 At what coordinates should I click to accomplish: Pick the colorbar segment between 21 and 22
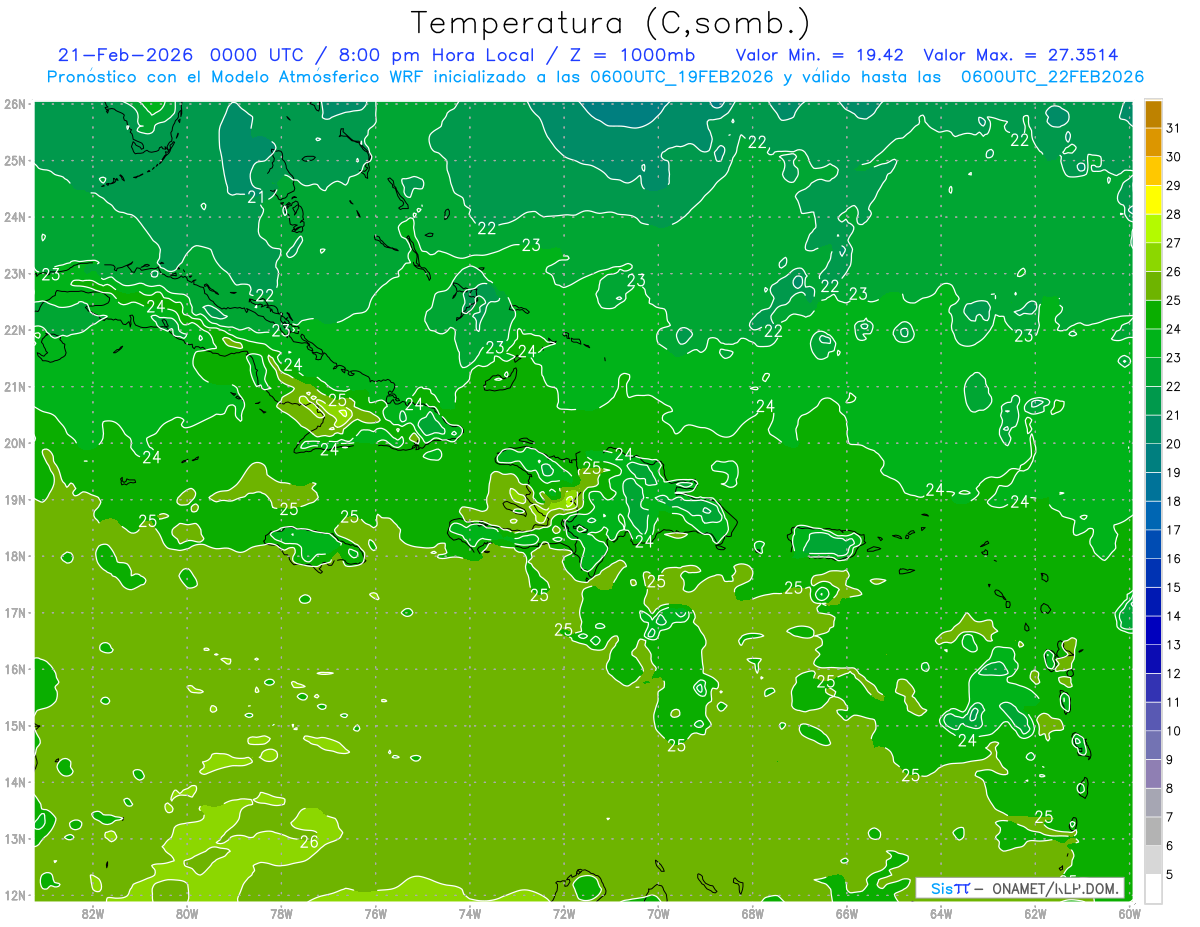click(x=1153, y=401)
